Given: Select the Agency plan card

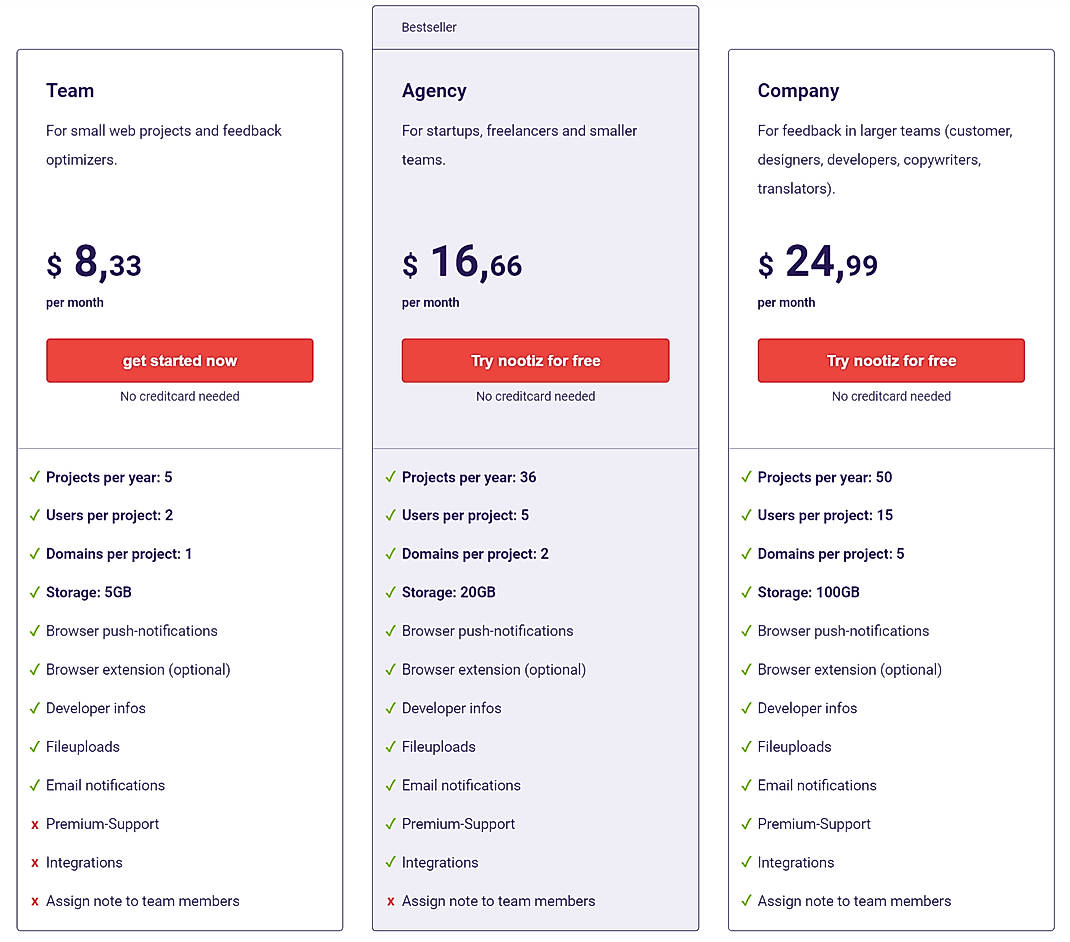Looking at the screenshot, I should click(x=535, y=470).
